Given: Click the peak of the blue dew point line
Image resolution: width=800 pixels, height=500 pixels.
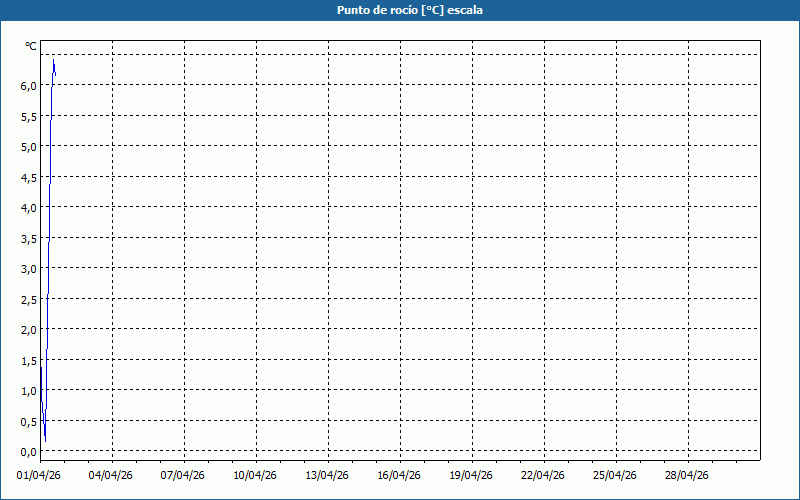Looking at the screenshot, I should pos(54,60).
